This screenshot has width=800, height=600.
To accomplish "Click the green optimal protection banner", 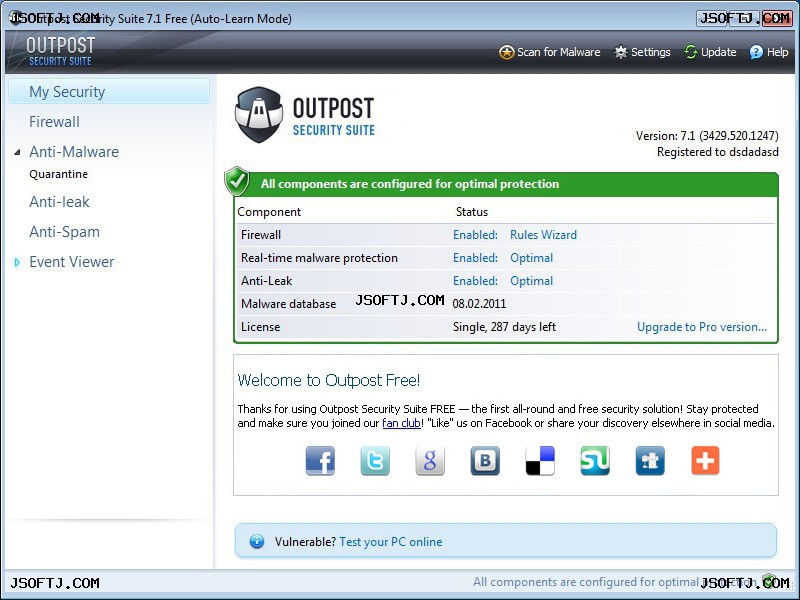I will point(506,184).
